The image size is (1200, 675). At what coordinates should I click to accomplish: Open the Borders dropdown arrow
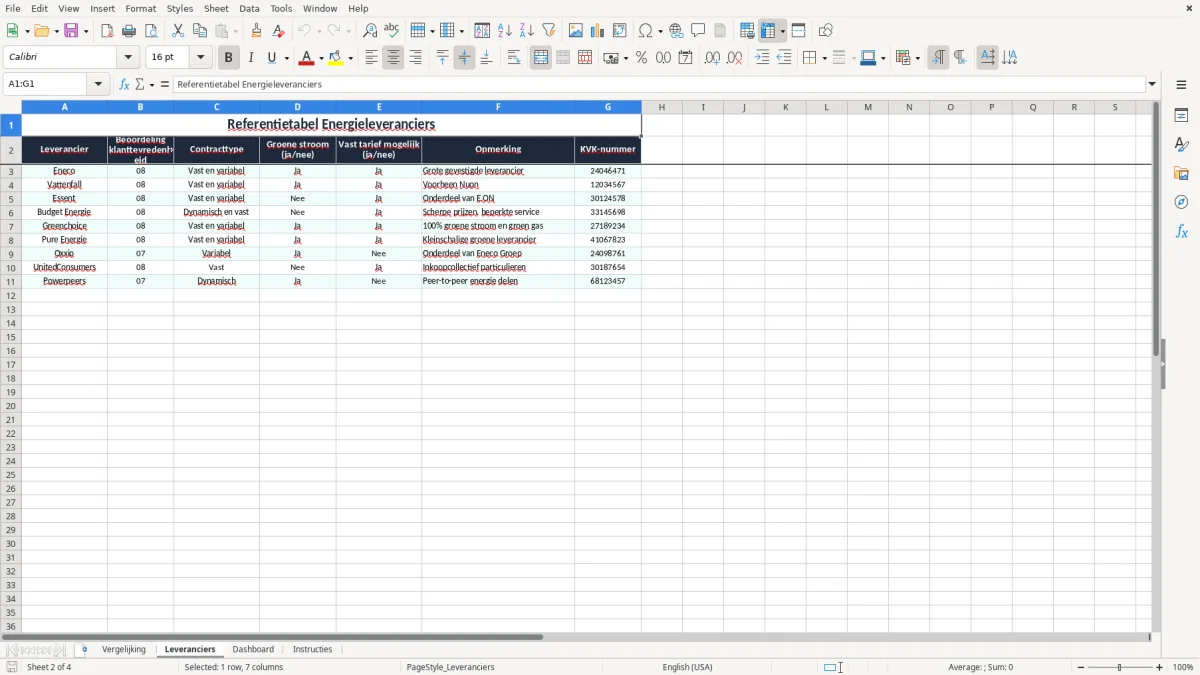(824, 58)
